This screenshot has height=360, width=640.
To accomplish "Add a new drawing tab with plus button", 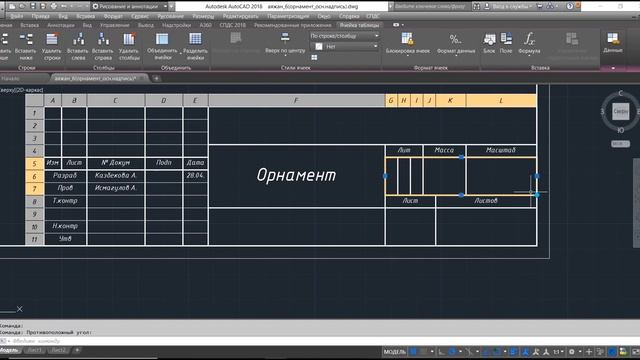I will pos(156,78).
